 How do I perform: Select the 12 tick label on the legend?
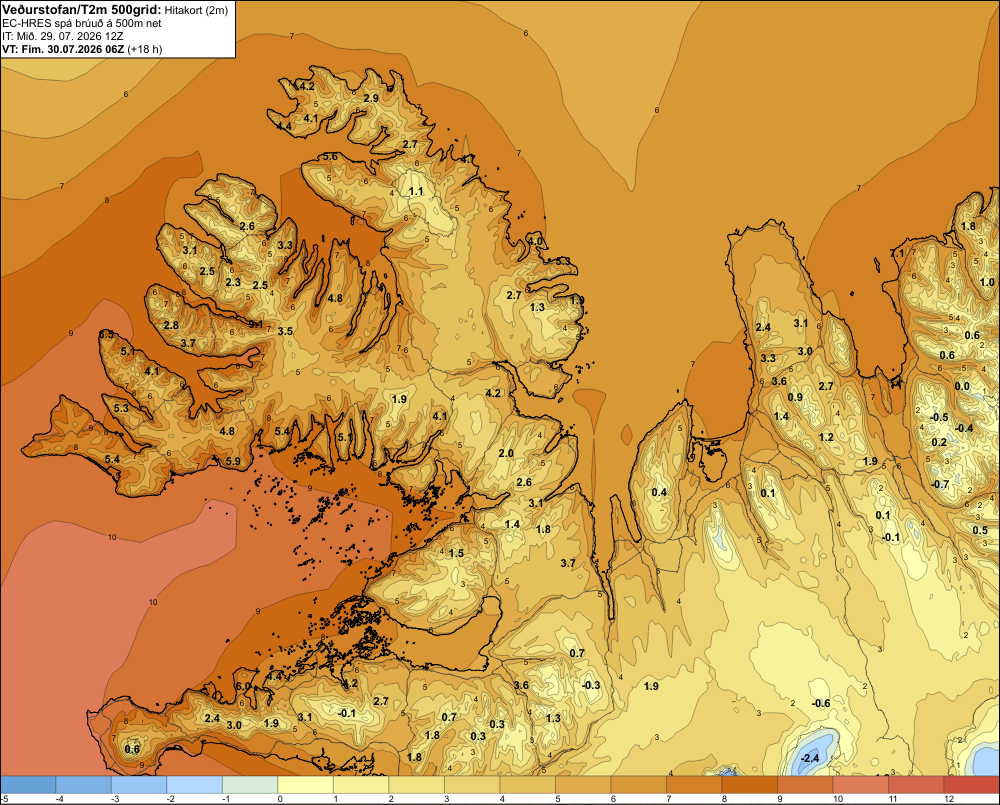click(949, 799)
